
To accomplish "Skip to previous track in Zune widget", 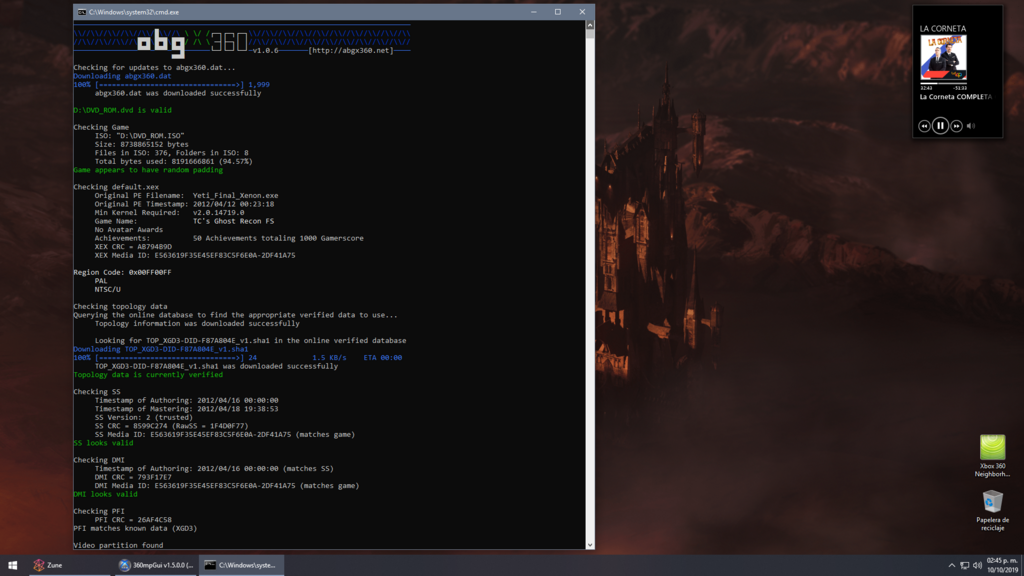I will click(x=924, y=126).
